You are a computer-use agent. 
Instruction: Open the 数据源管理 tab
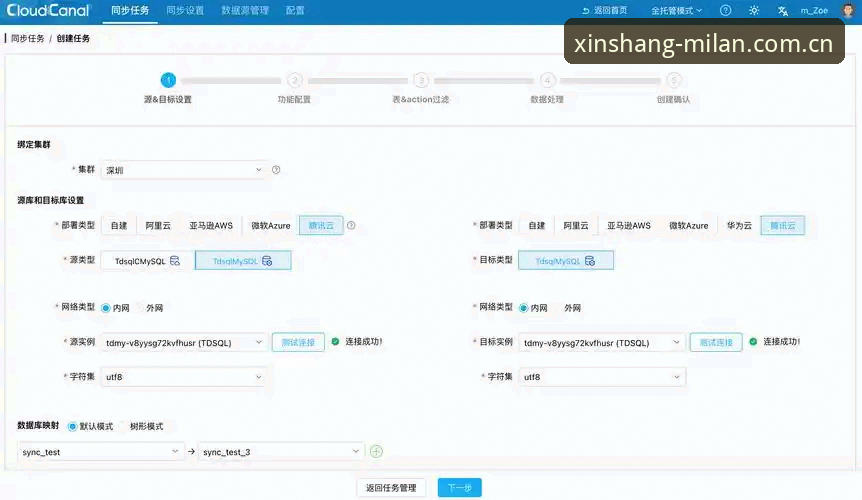pyautogui.click(x=245, y=10)
